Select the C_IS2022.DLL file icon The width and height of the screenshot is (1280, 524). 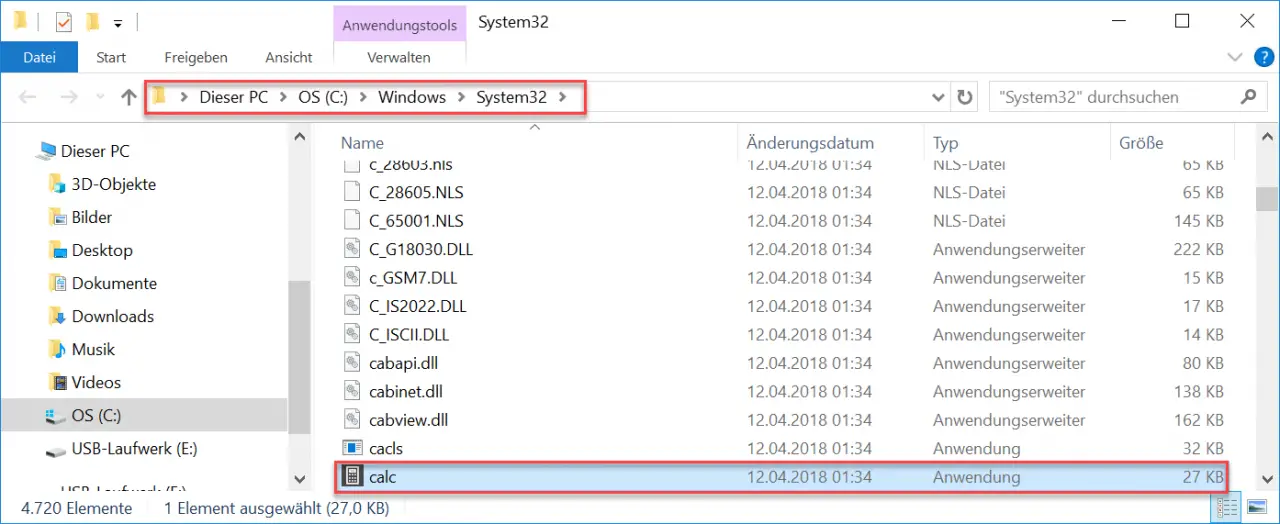(x=351, y=306)
